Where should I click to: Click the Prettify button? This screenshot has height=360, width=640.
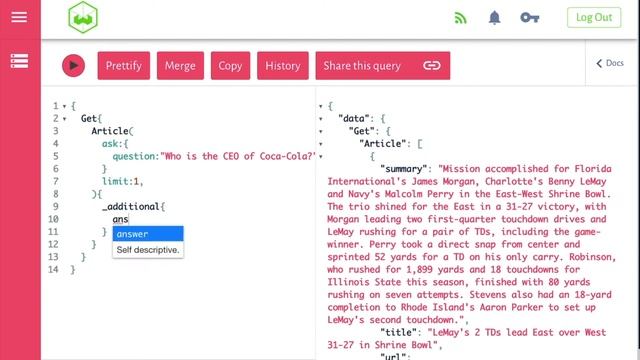tap(124, 66)
